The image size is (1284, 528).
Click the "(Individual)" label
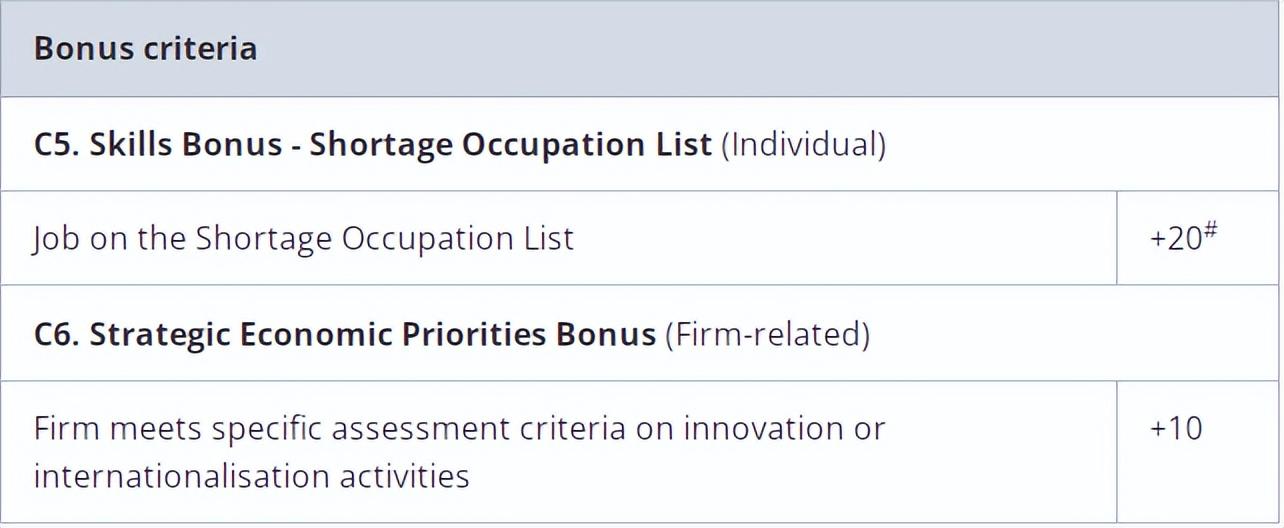[x=803, y=145]
